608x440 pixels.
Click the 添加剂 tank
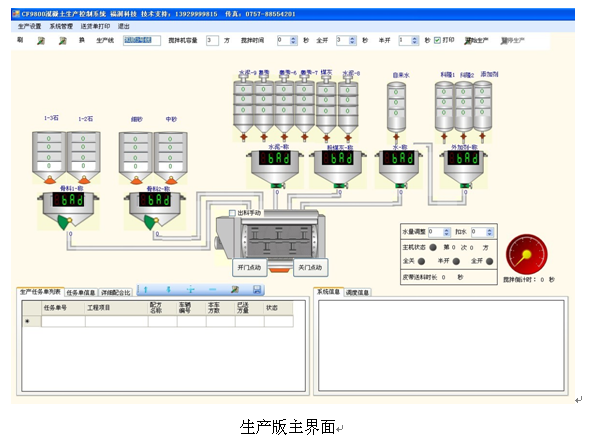click(482, 109)
